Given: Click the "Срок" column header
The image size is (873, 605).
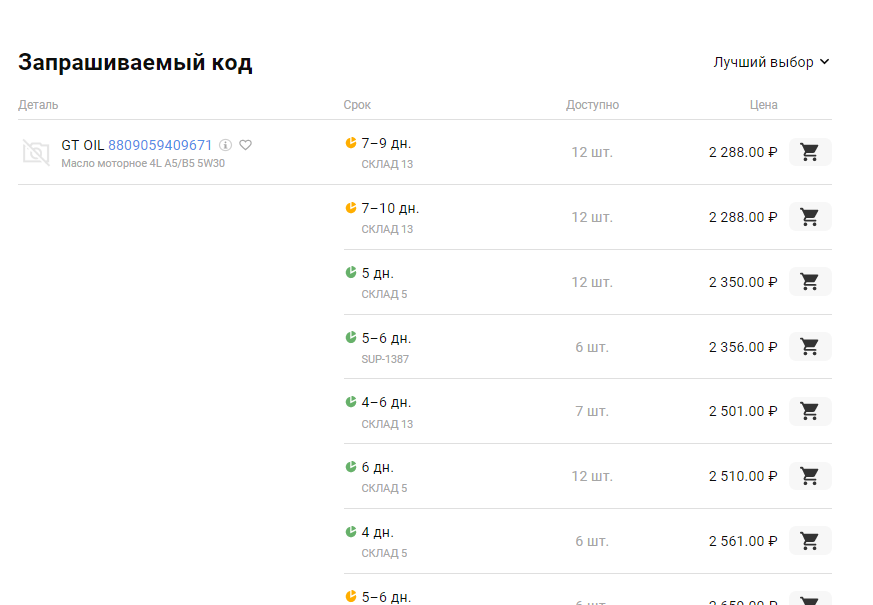Looking at the screenshot, I should [x=357, y=105].
